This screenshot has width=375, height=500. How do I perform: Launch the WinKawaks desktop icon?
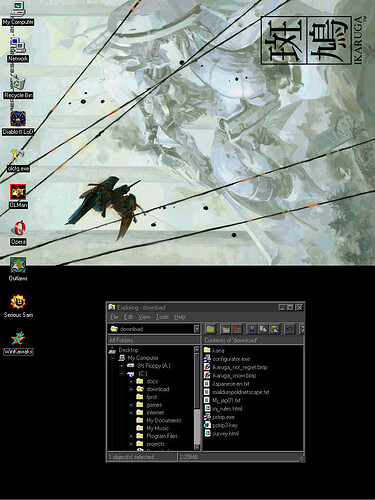click(x=18, y=343)
